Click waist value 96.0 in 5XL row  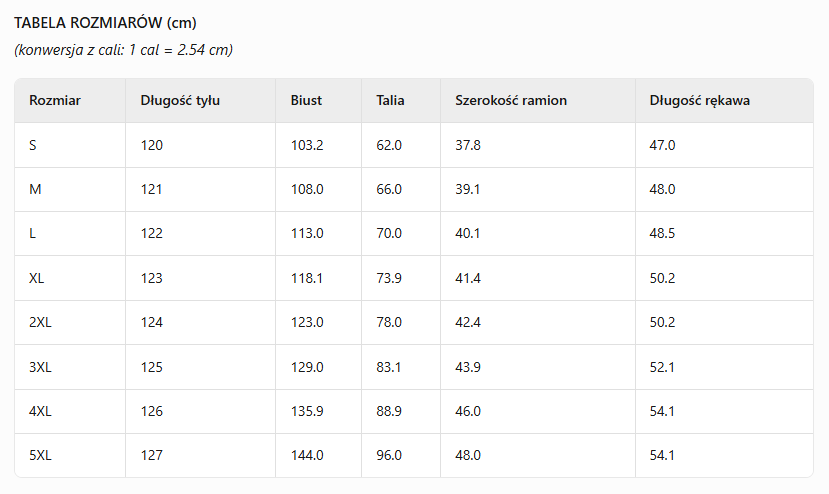(389, 455)
